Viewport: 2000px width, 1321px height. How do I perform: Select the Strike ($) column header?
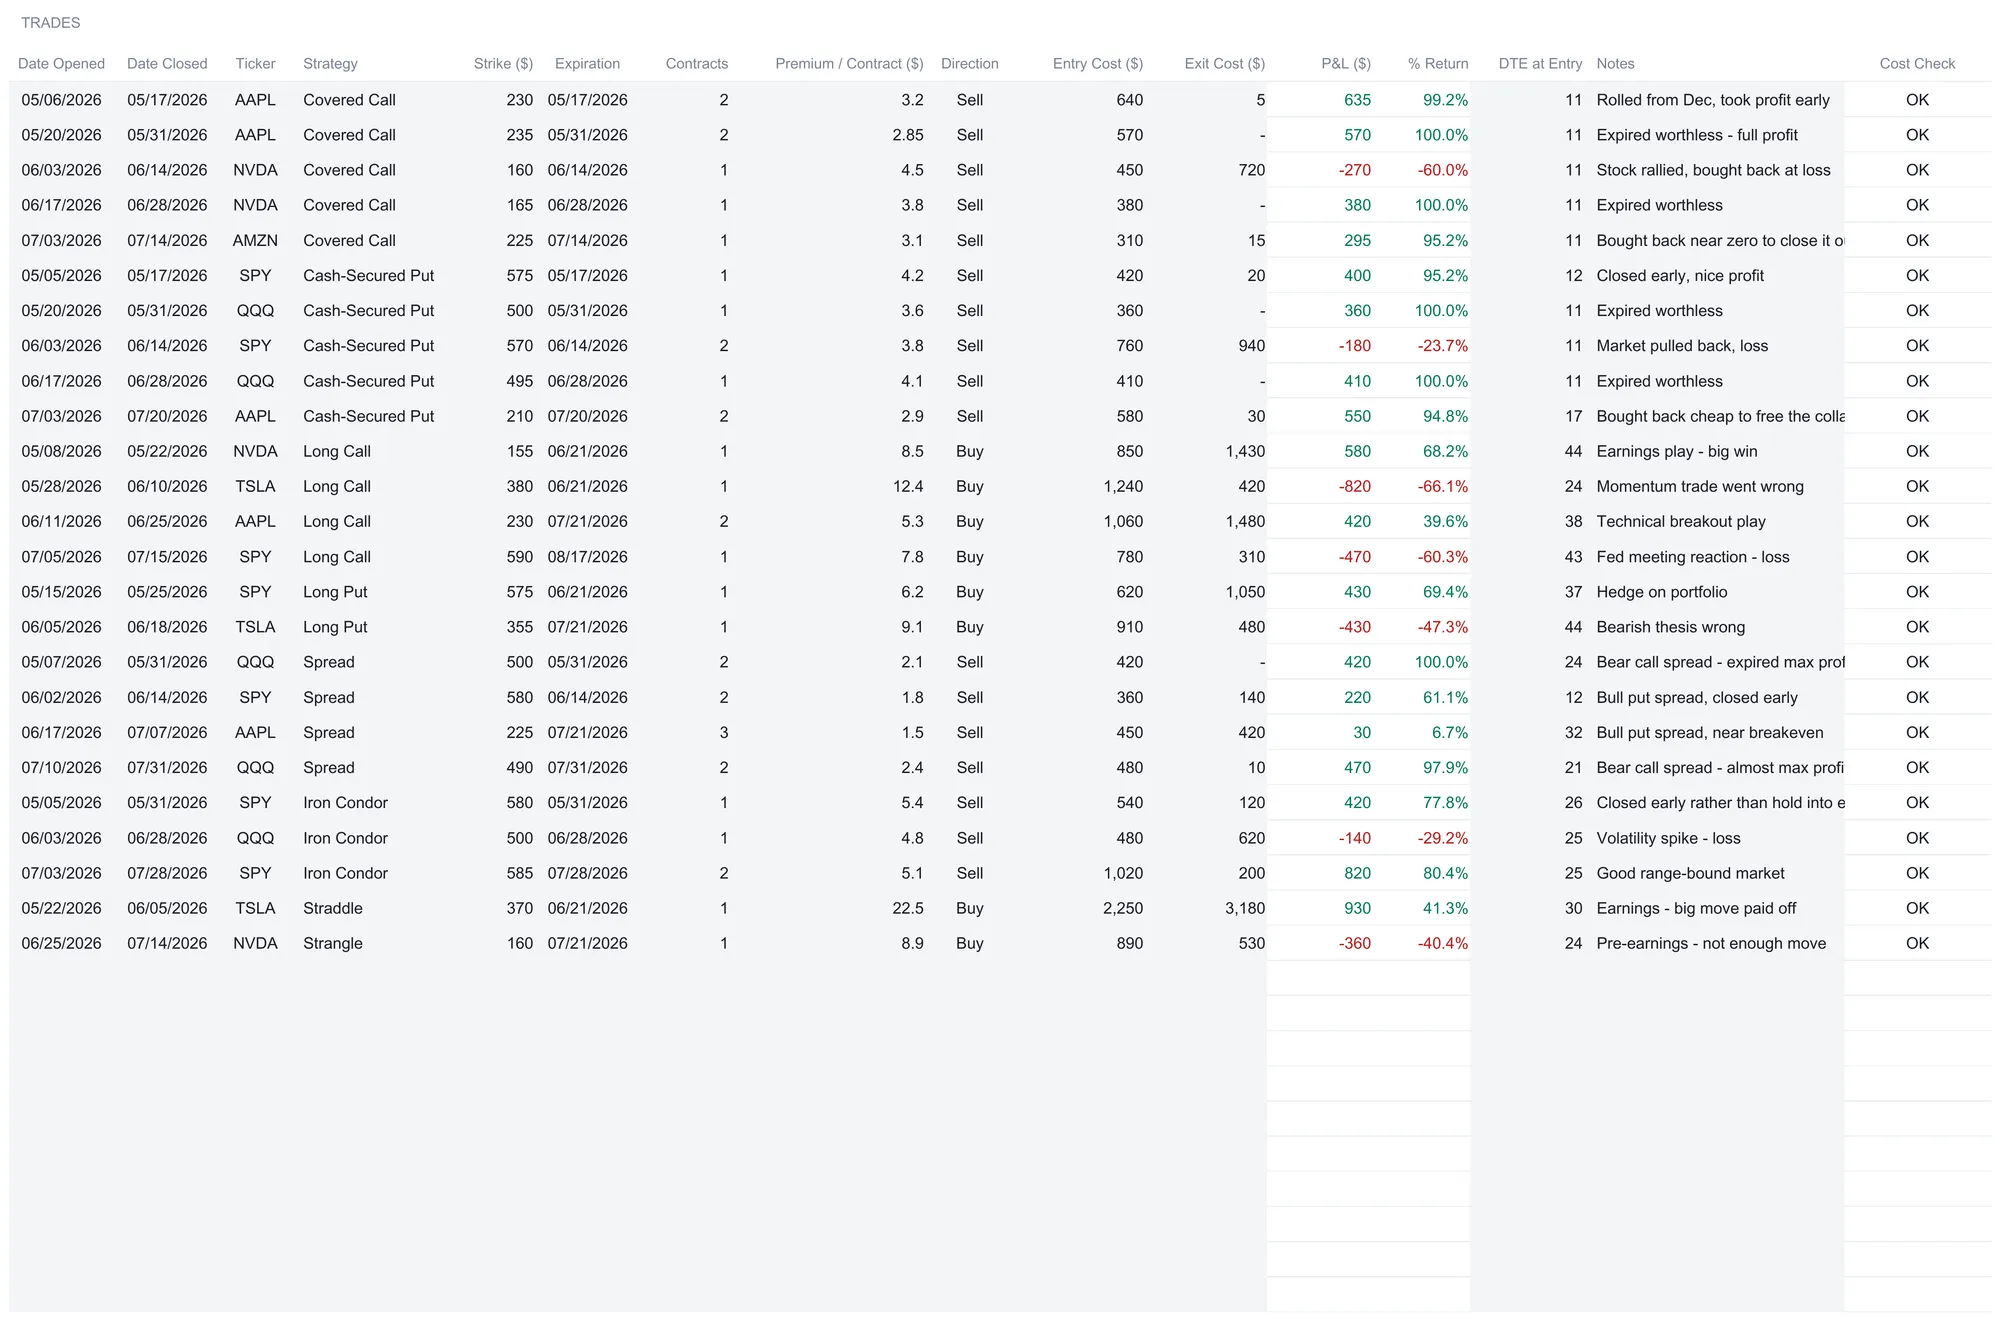click(x=503, y=63)
